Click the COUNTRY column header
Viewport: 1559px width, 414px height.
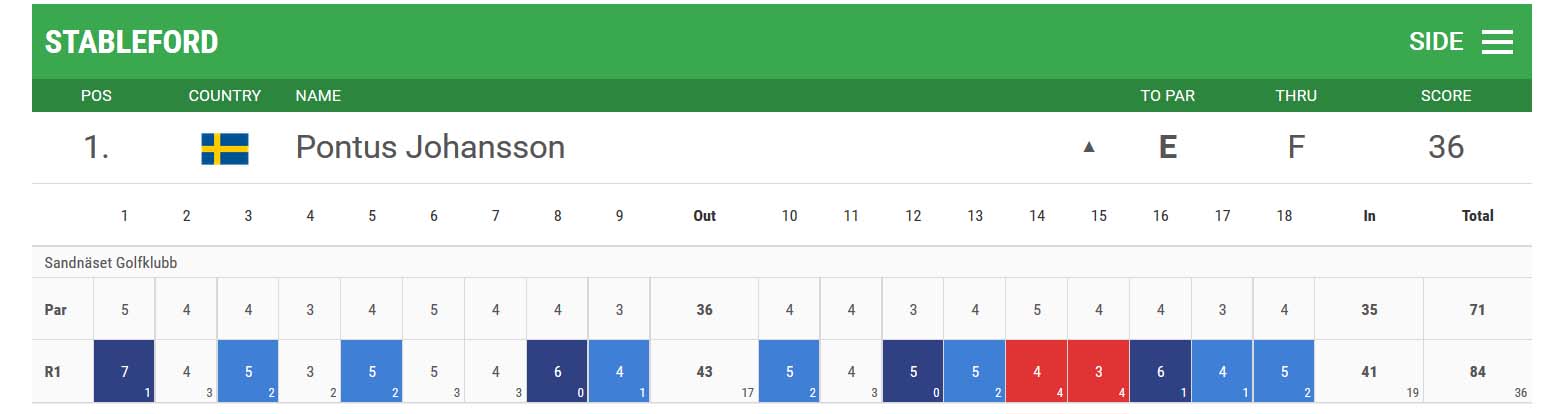[x=225, y=96]
